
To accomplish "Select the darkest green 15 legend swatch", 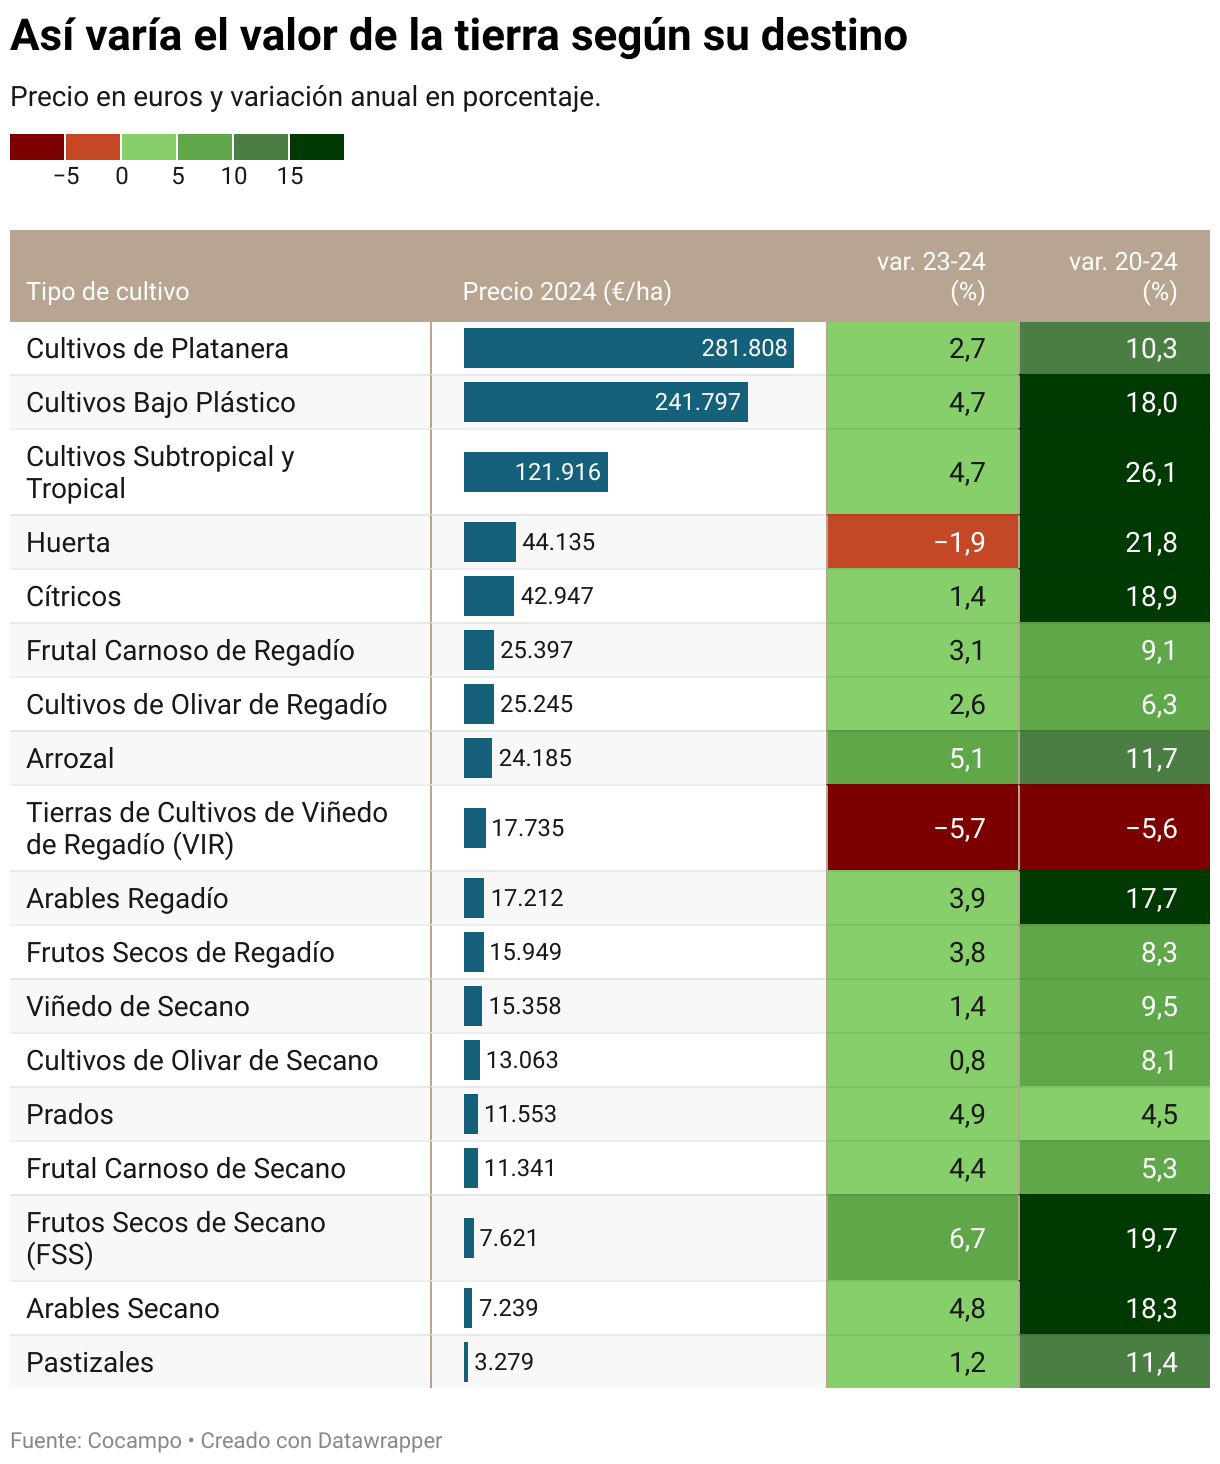I will 316,148.
